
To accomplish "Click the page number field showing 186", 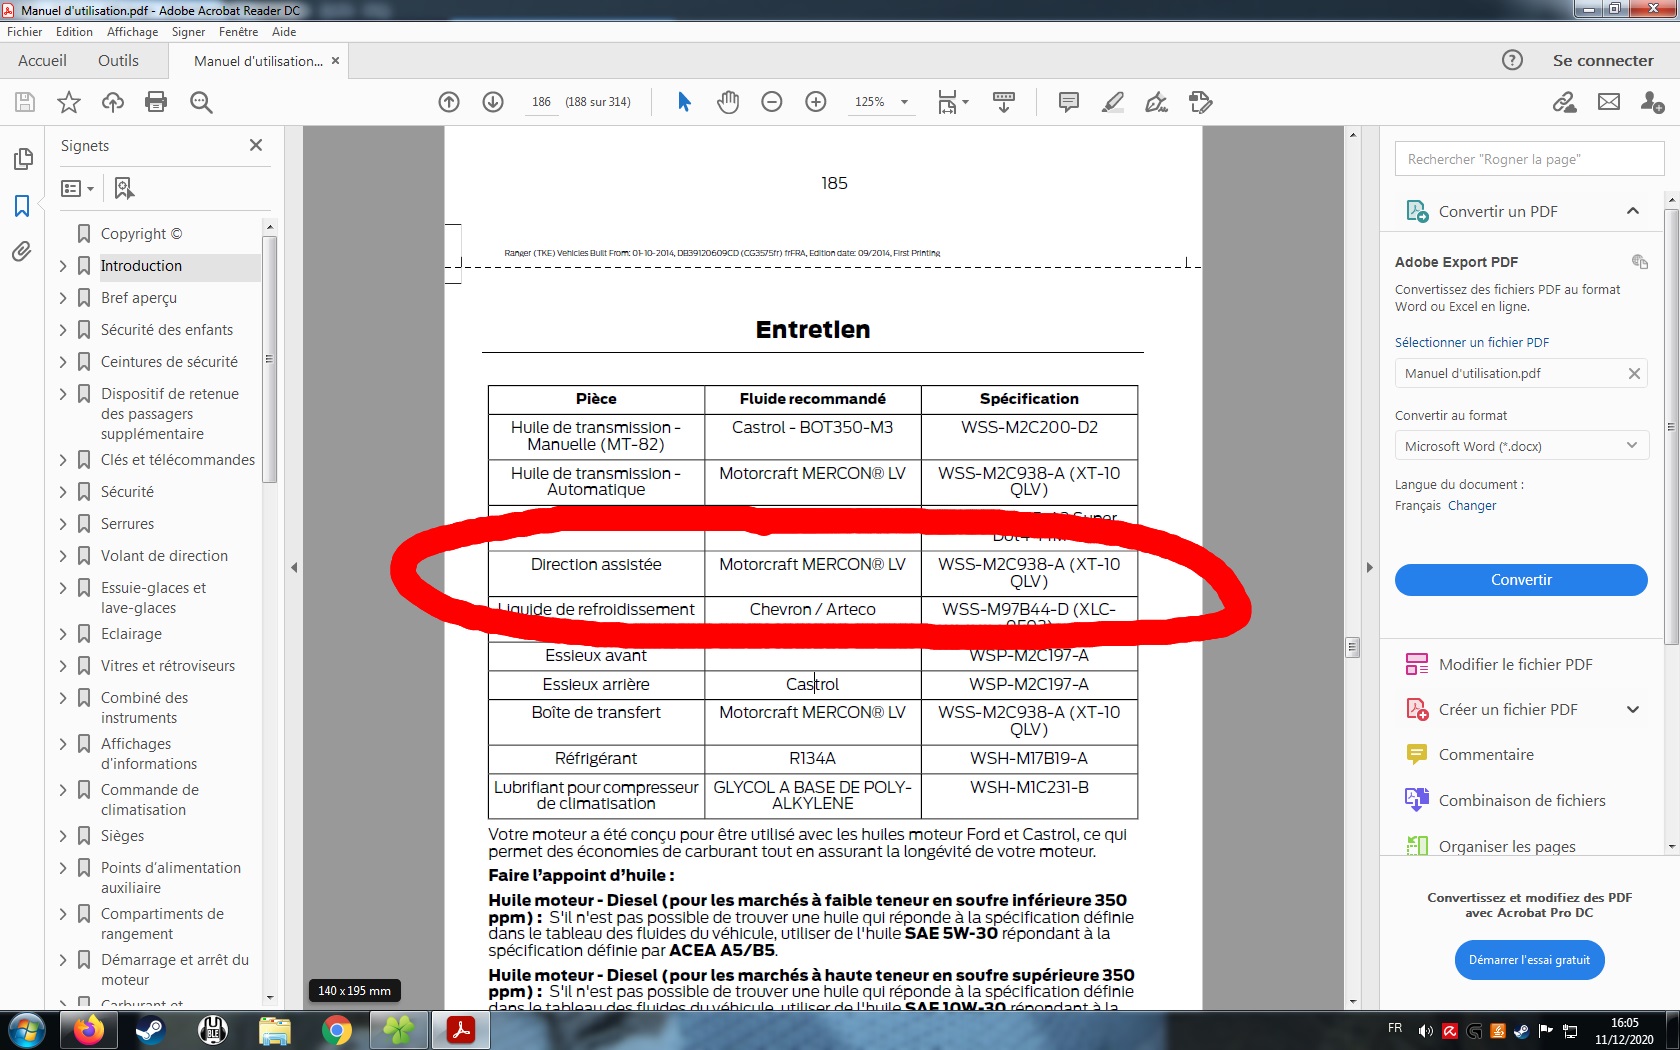I will 541,102.
